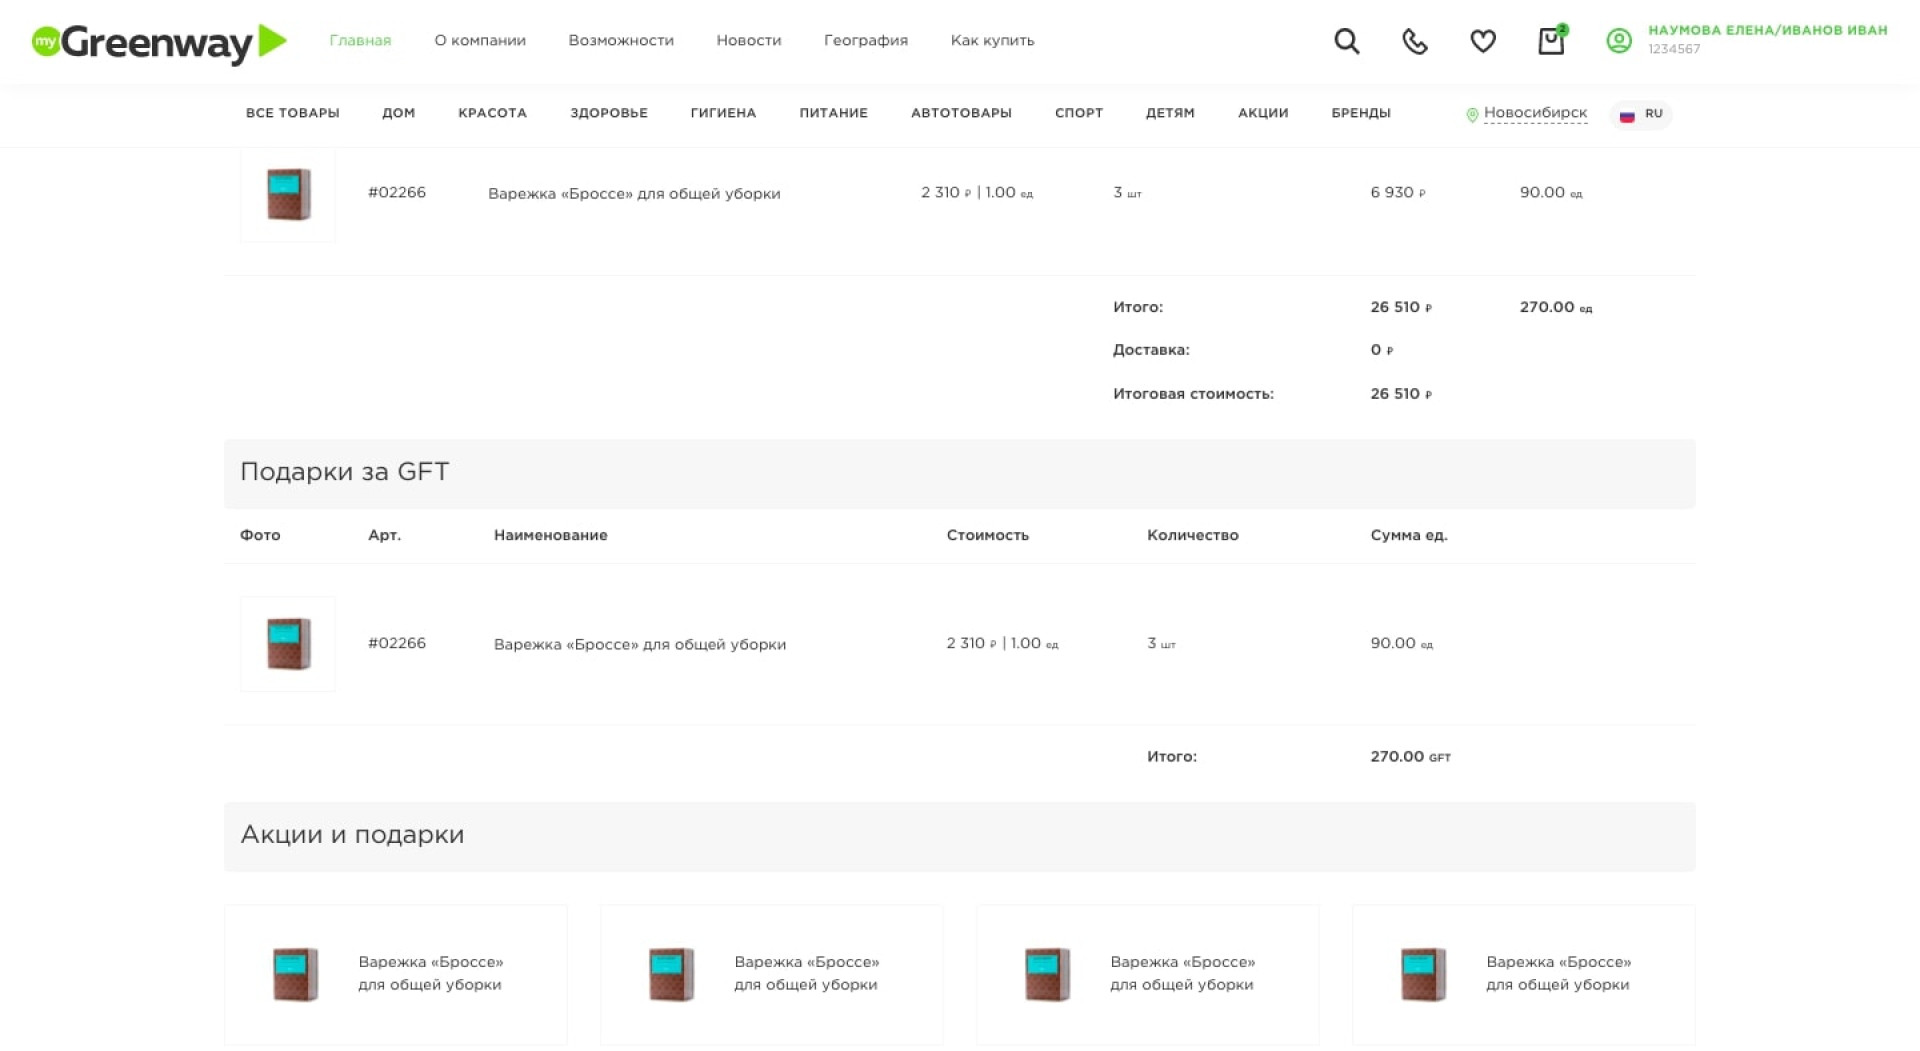Click the Greenway logo

tap(159, 42)
